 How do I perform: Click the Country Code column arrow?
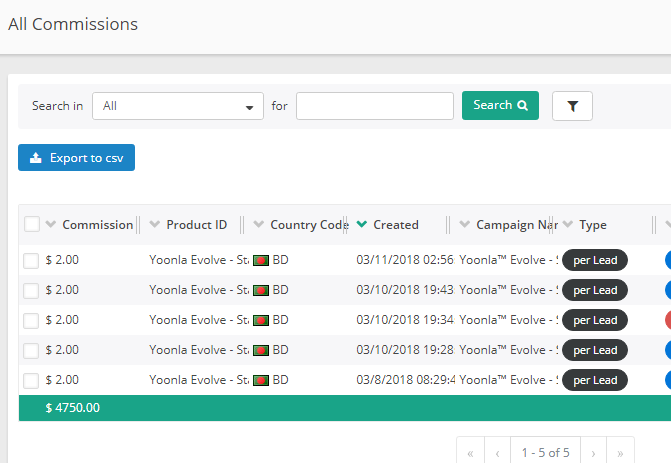tap(259, 225)
